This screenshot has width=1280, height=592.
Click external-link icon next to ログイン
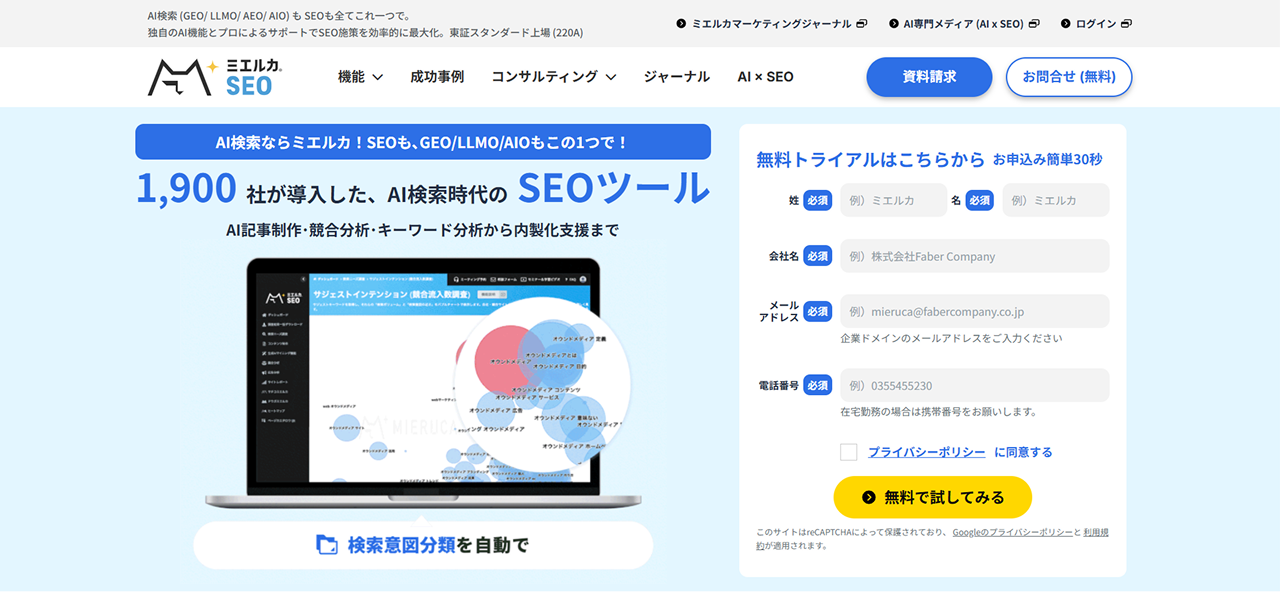tap(1126, 23)
